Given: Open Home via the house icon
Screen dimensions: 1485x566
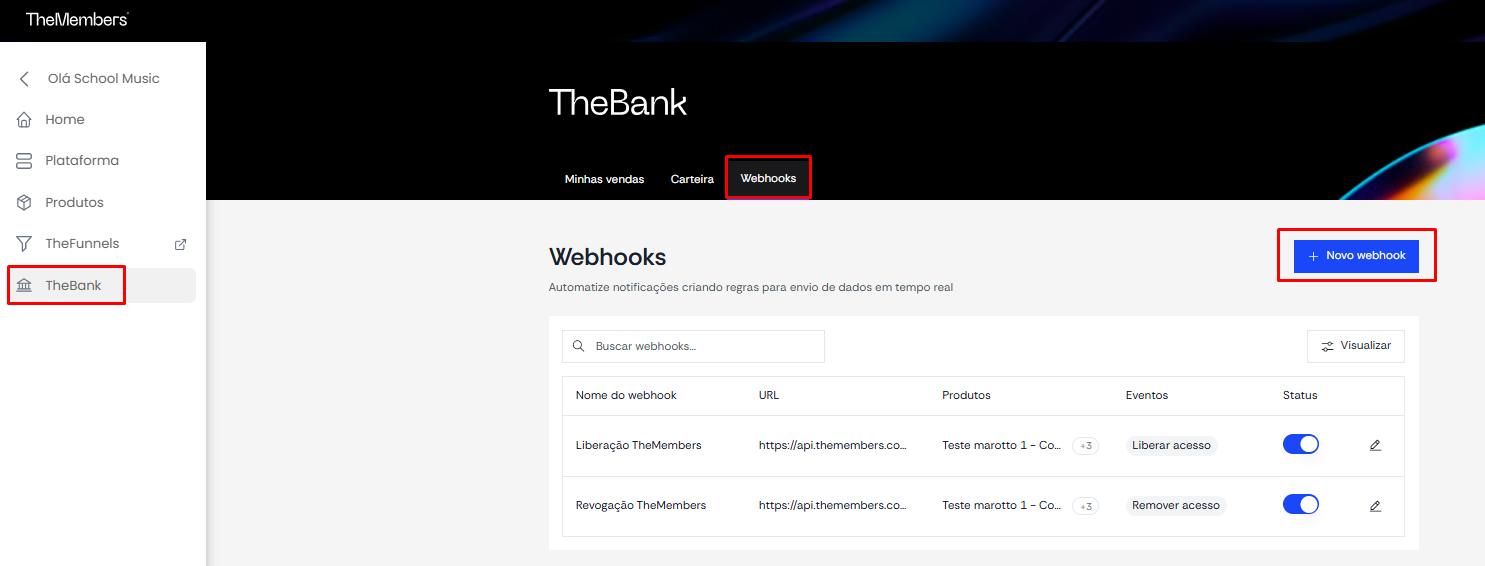Looking at the screenshot, I should pos(24,120).
